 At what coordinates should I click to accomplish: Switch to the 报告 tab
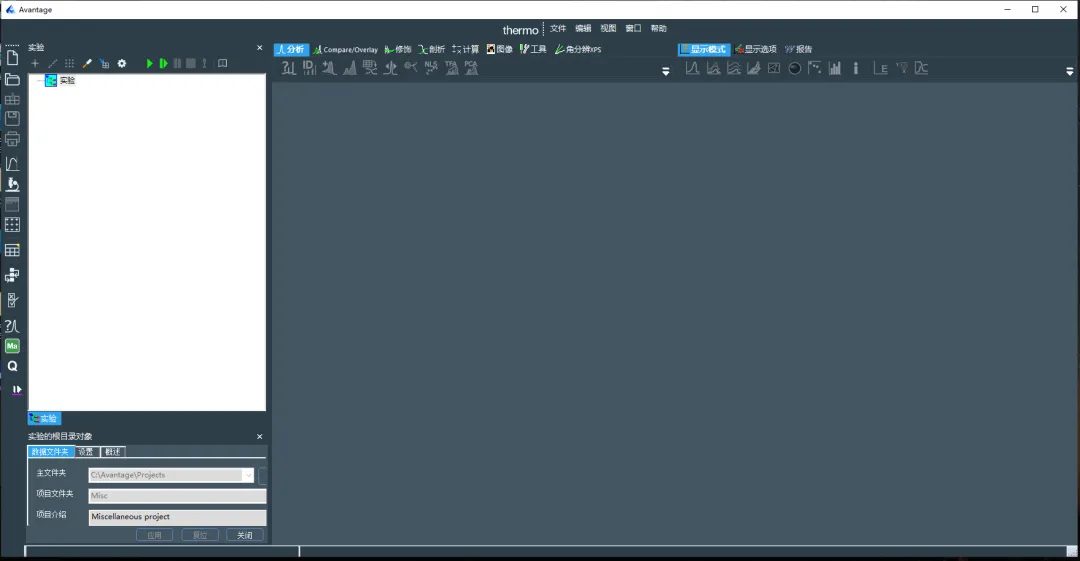(x=799, y=50)
